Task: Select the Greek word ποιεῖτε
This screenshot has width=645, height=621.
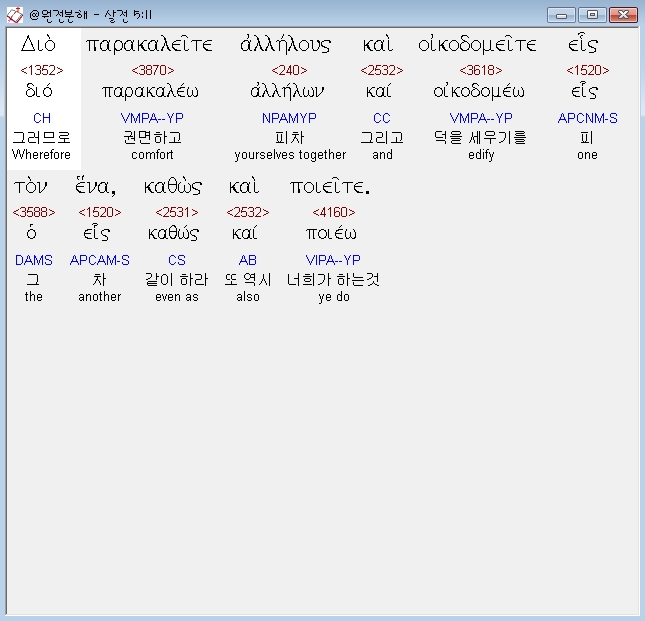Action: 330,187
